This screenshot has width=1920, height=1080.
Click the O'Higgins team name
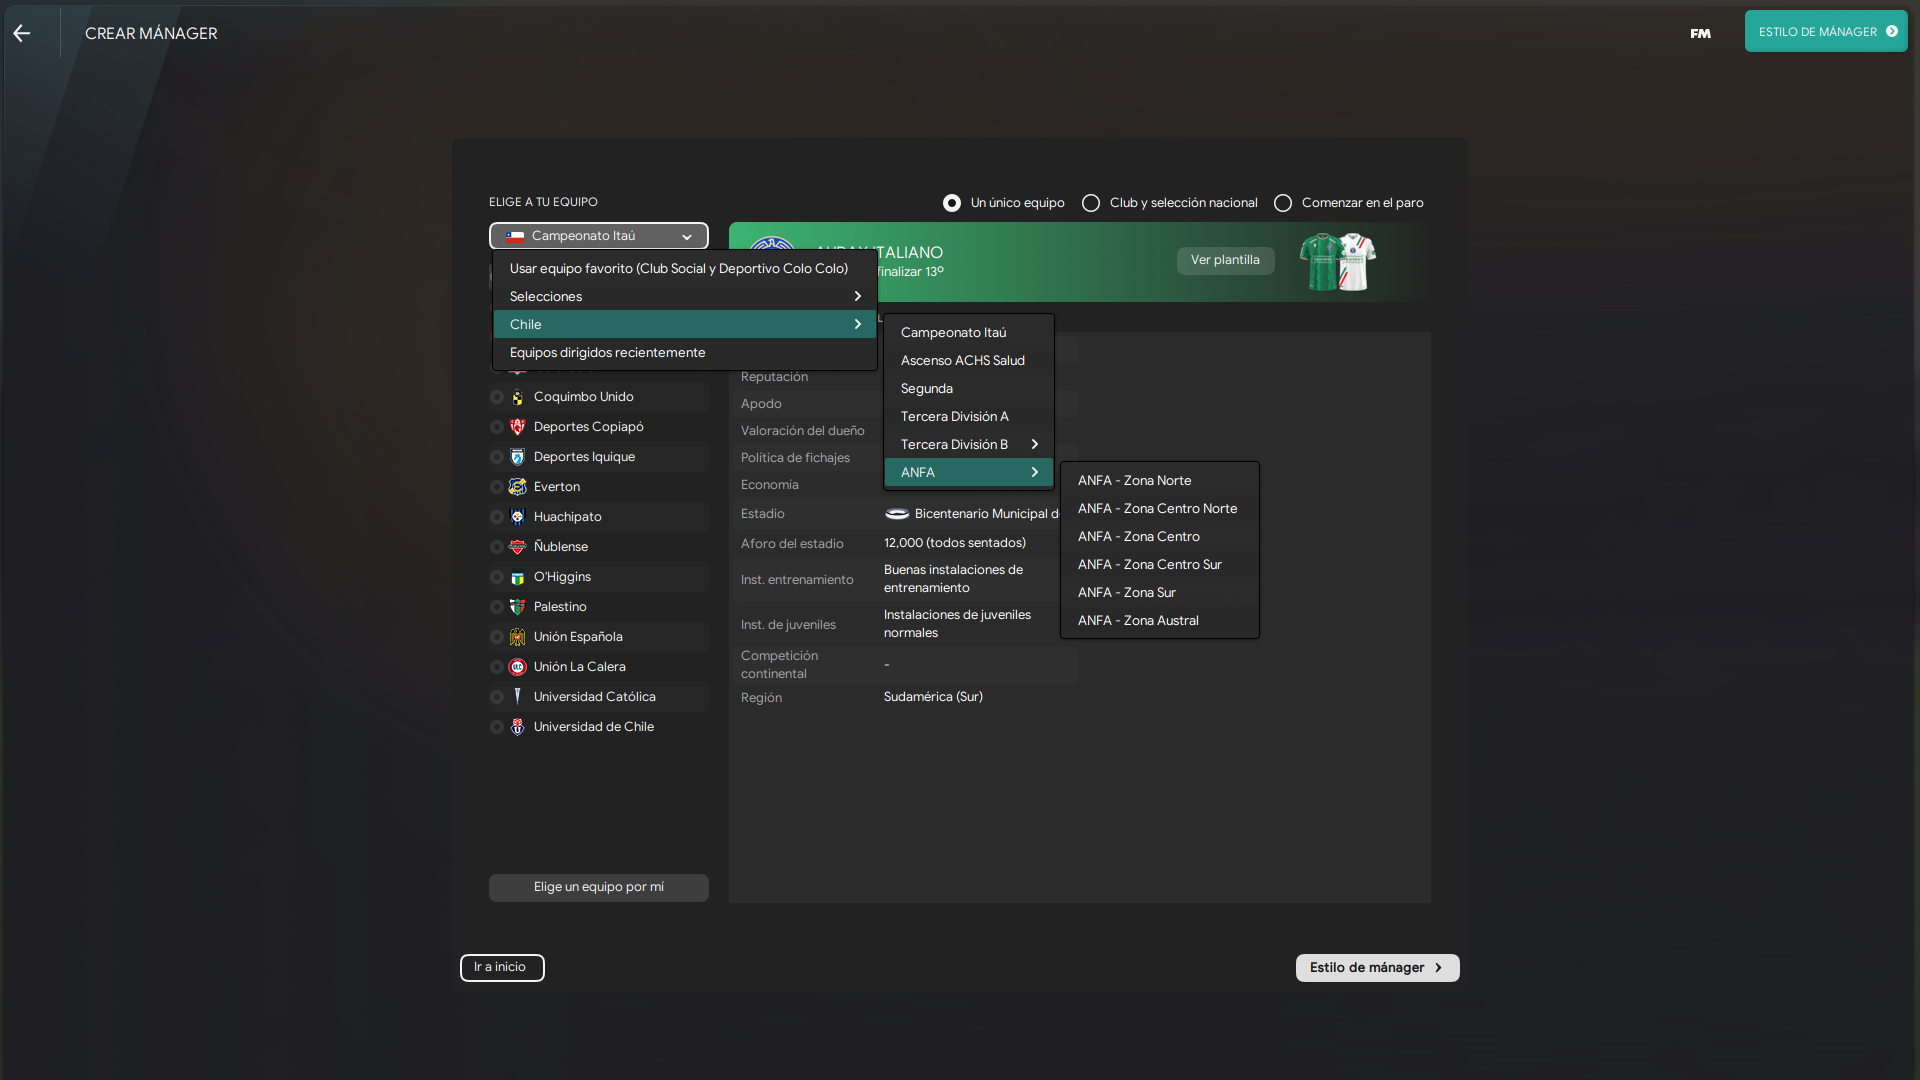click(562, 577)
